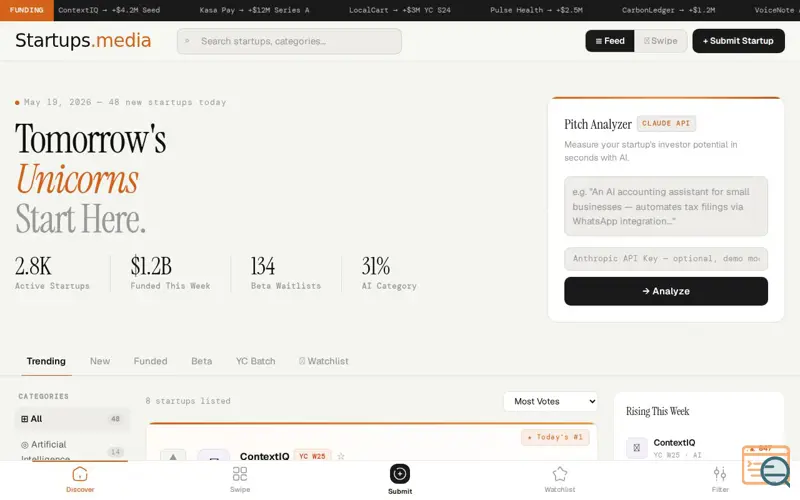800x500 pixels.
Task: Select the Funded tab
Action: pyautogui.click(x=151, y=361)
